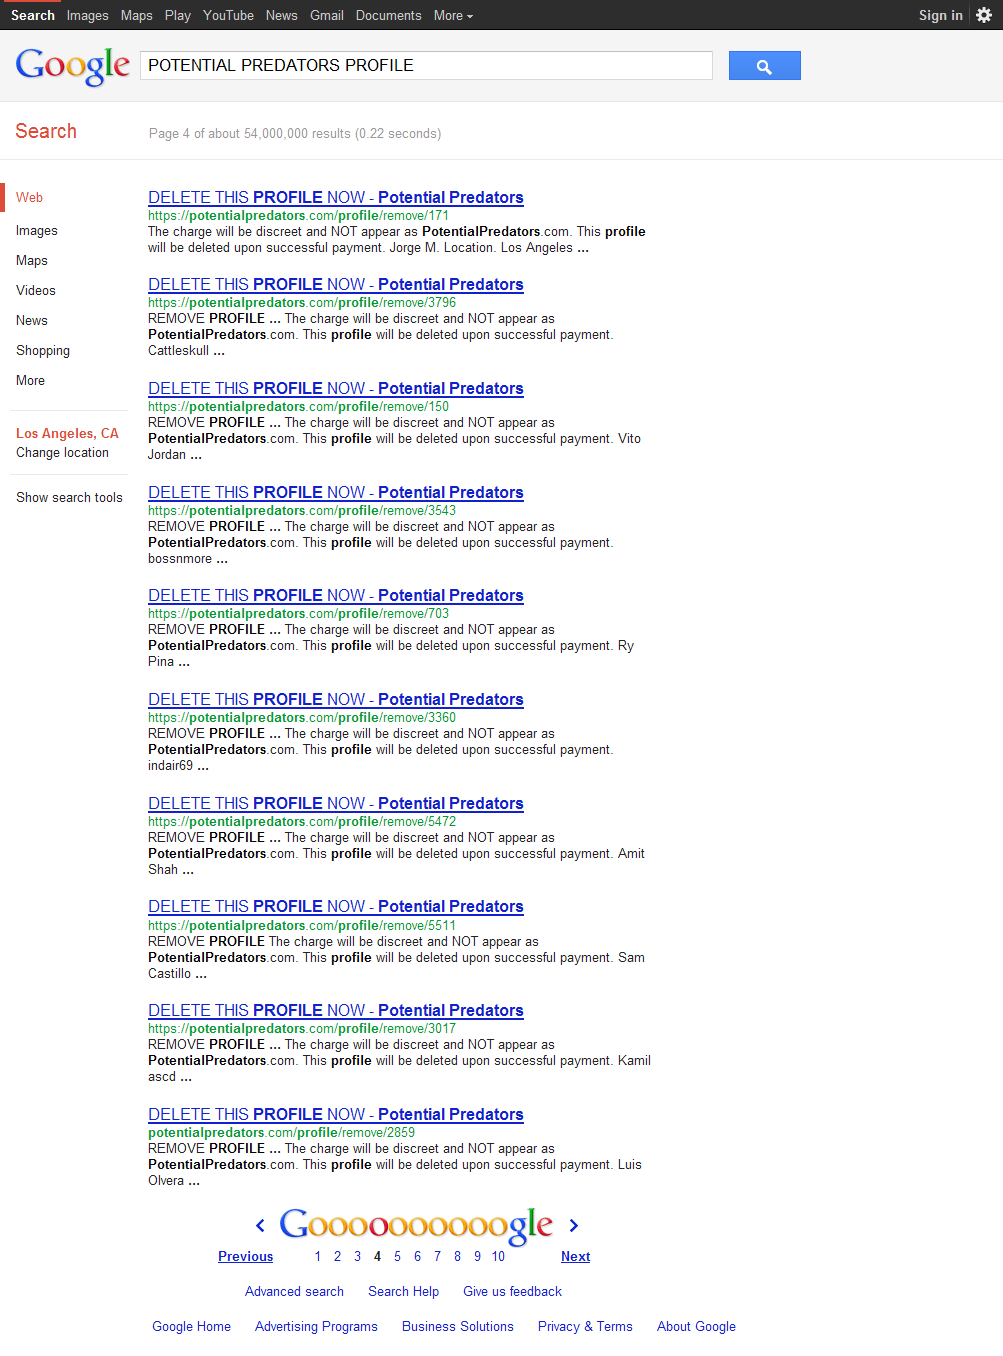Click green URL ending remove/3796
Viewport: 1003px width, 1356px height.
(302, 302)
